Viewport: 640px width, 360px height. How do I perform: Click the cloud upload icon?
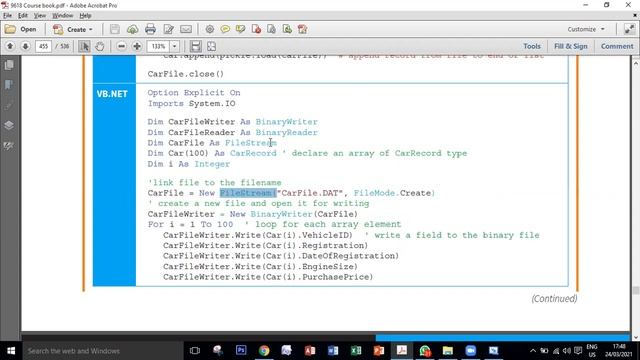132,29
